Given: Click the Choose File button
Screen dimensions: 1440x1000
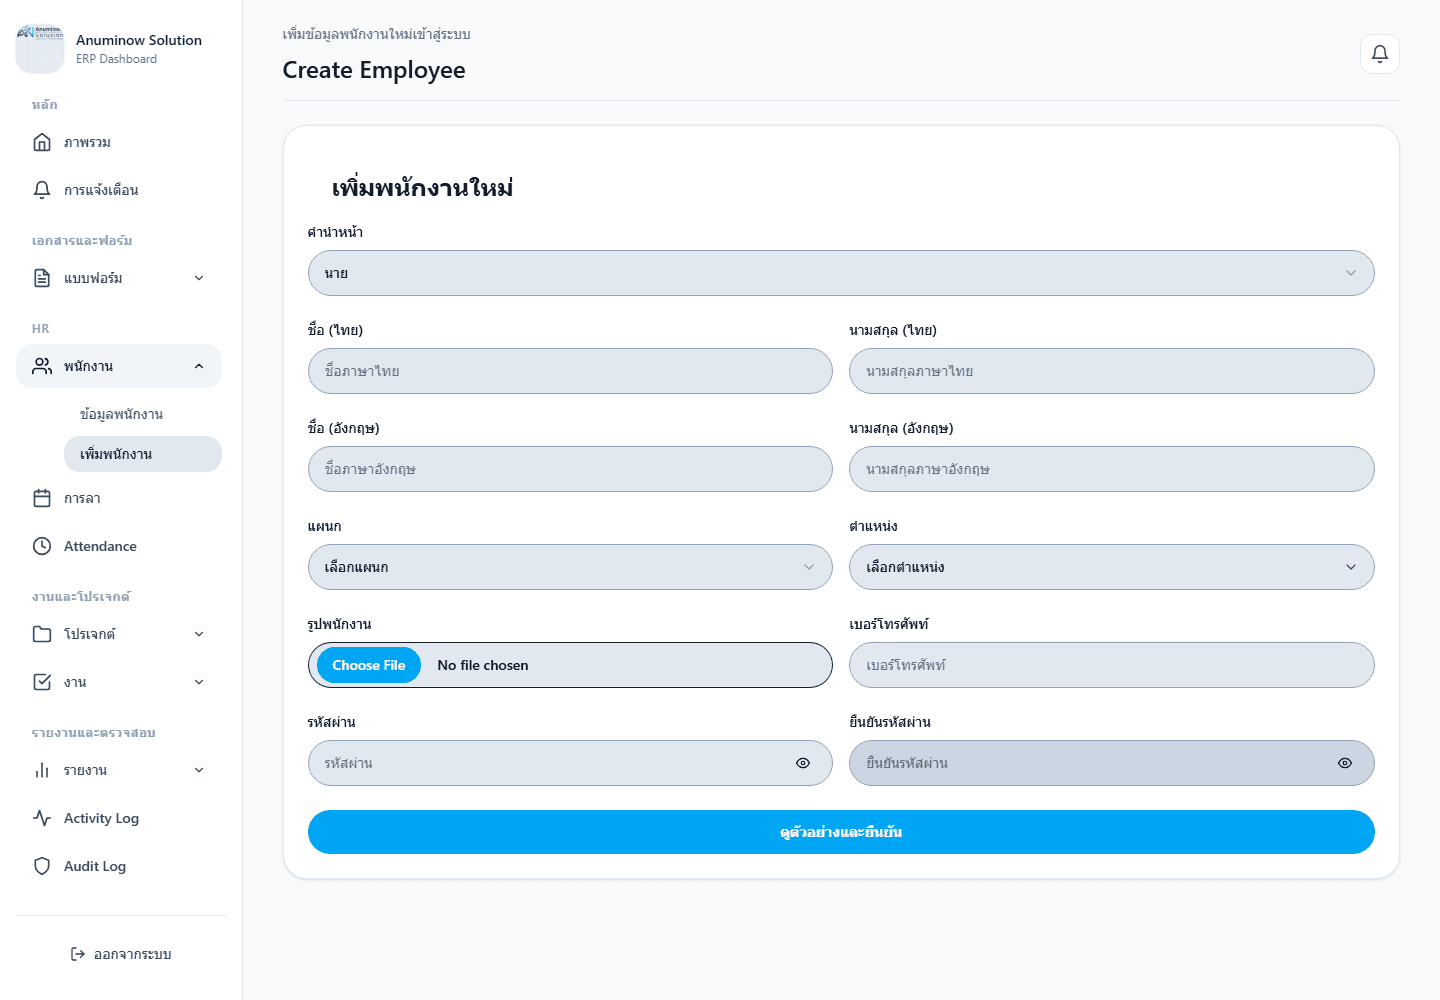Looking at the screenshot, I should pos(369,665).
